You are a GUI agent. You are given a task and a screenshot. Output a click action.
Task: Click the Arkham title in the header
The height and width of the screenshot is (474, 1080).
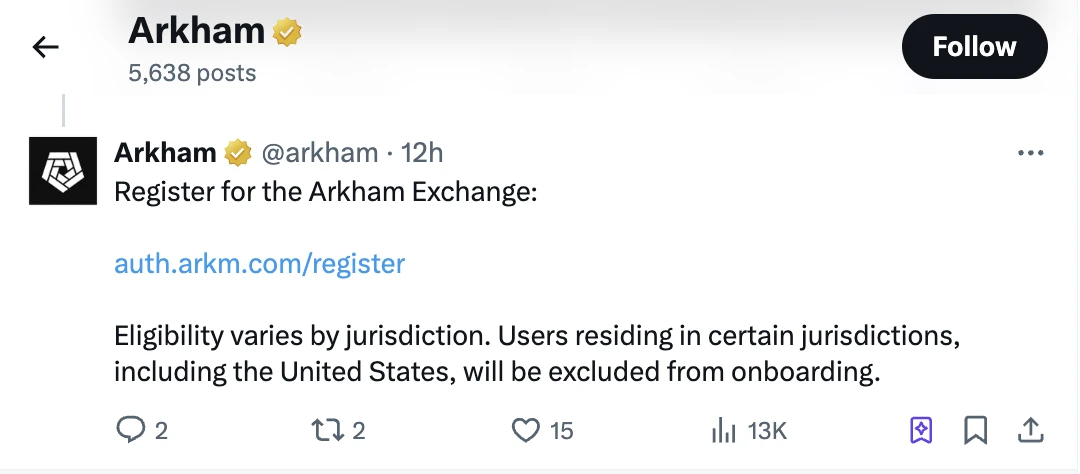click(x=196, y=32)
